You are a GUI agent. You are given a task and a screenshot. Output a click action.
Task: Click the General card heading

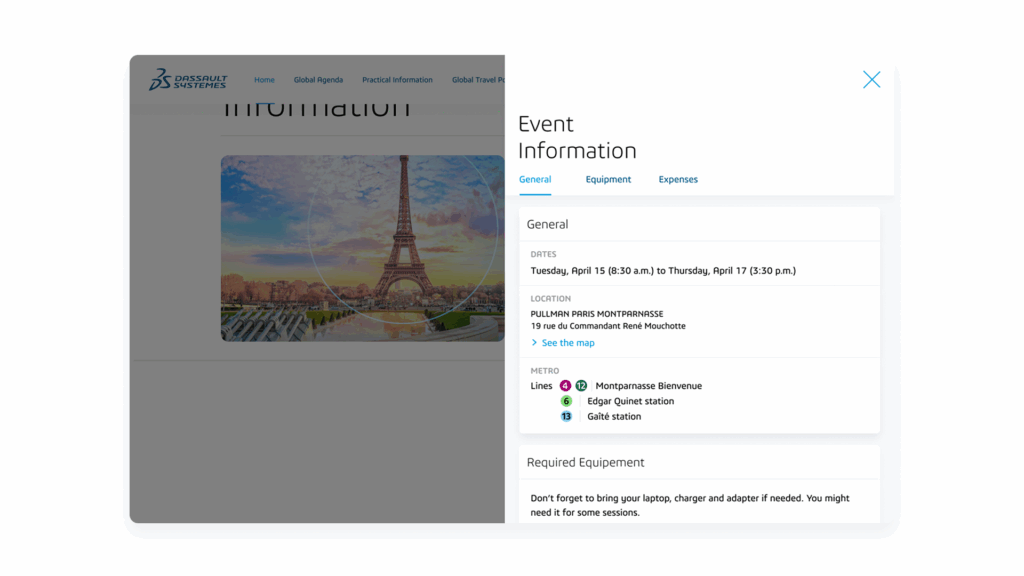point(547,225)
